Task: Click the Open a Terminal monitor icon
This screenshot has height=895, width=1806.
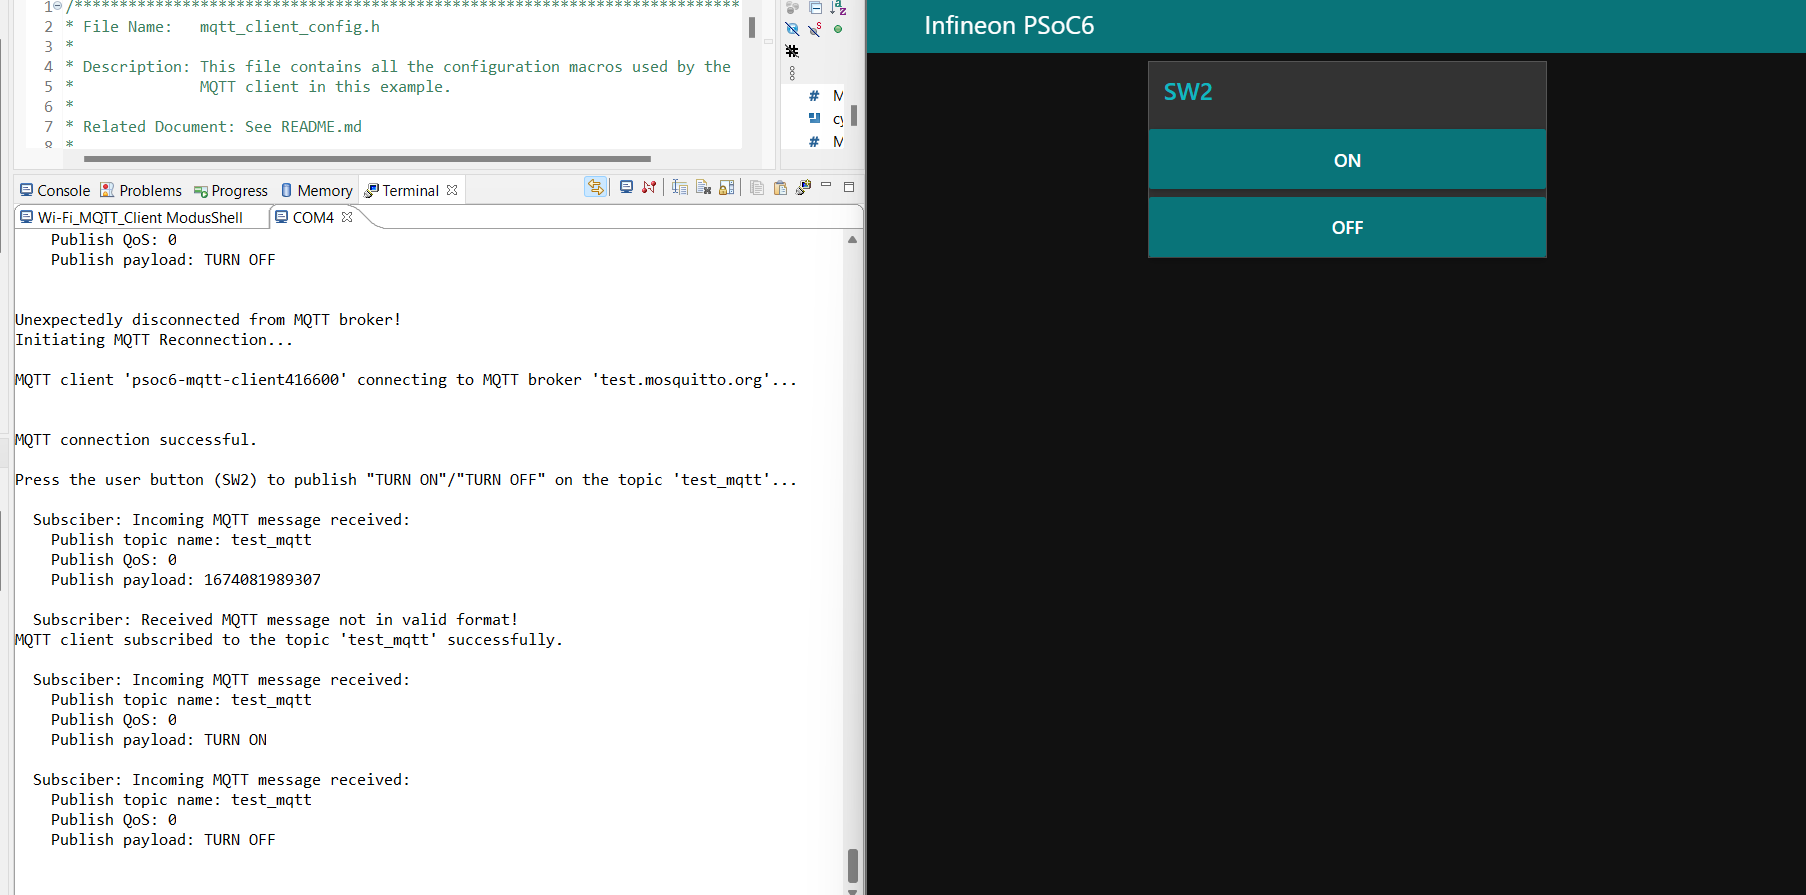Action: click(x=626, y=187)
